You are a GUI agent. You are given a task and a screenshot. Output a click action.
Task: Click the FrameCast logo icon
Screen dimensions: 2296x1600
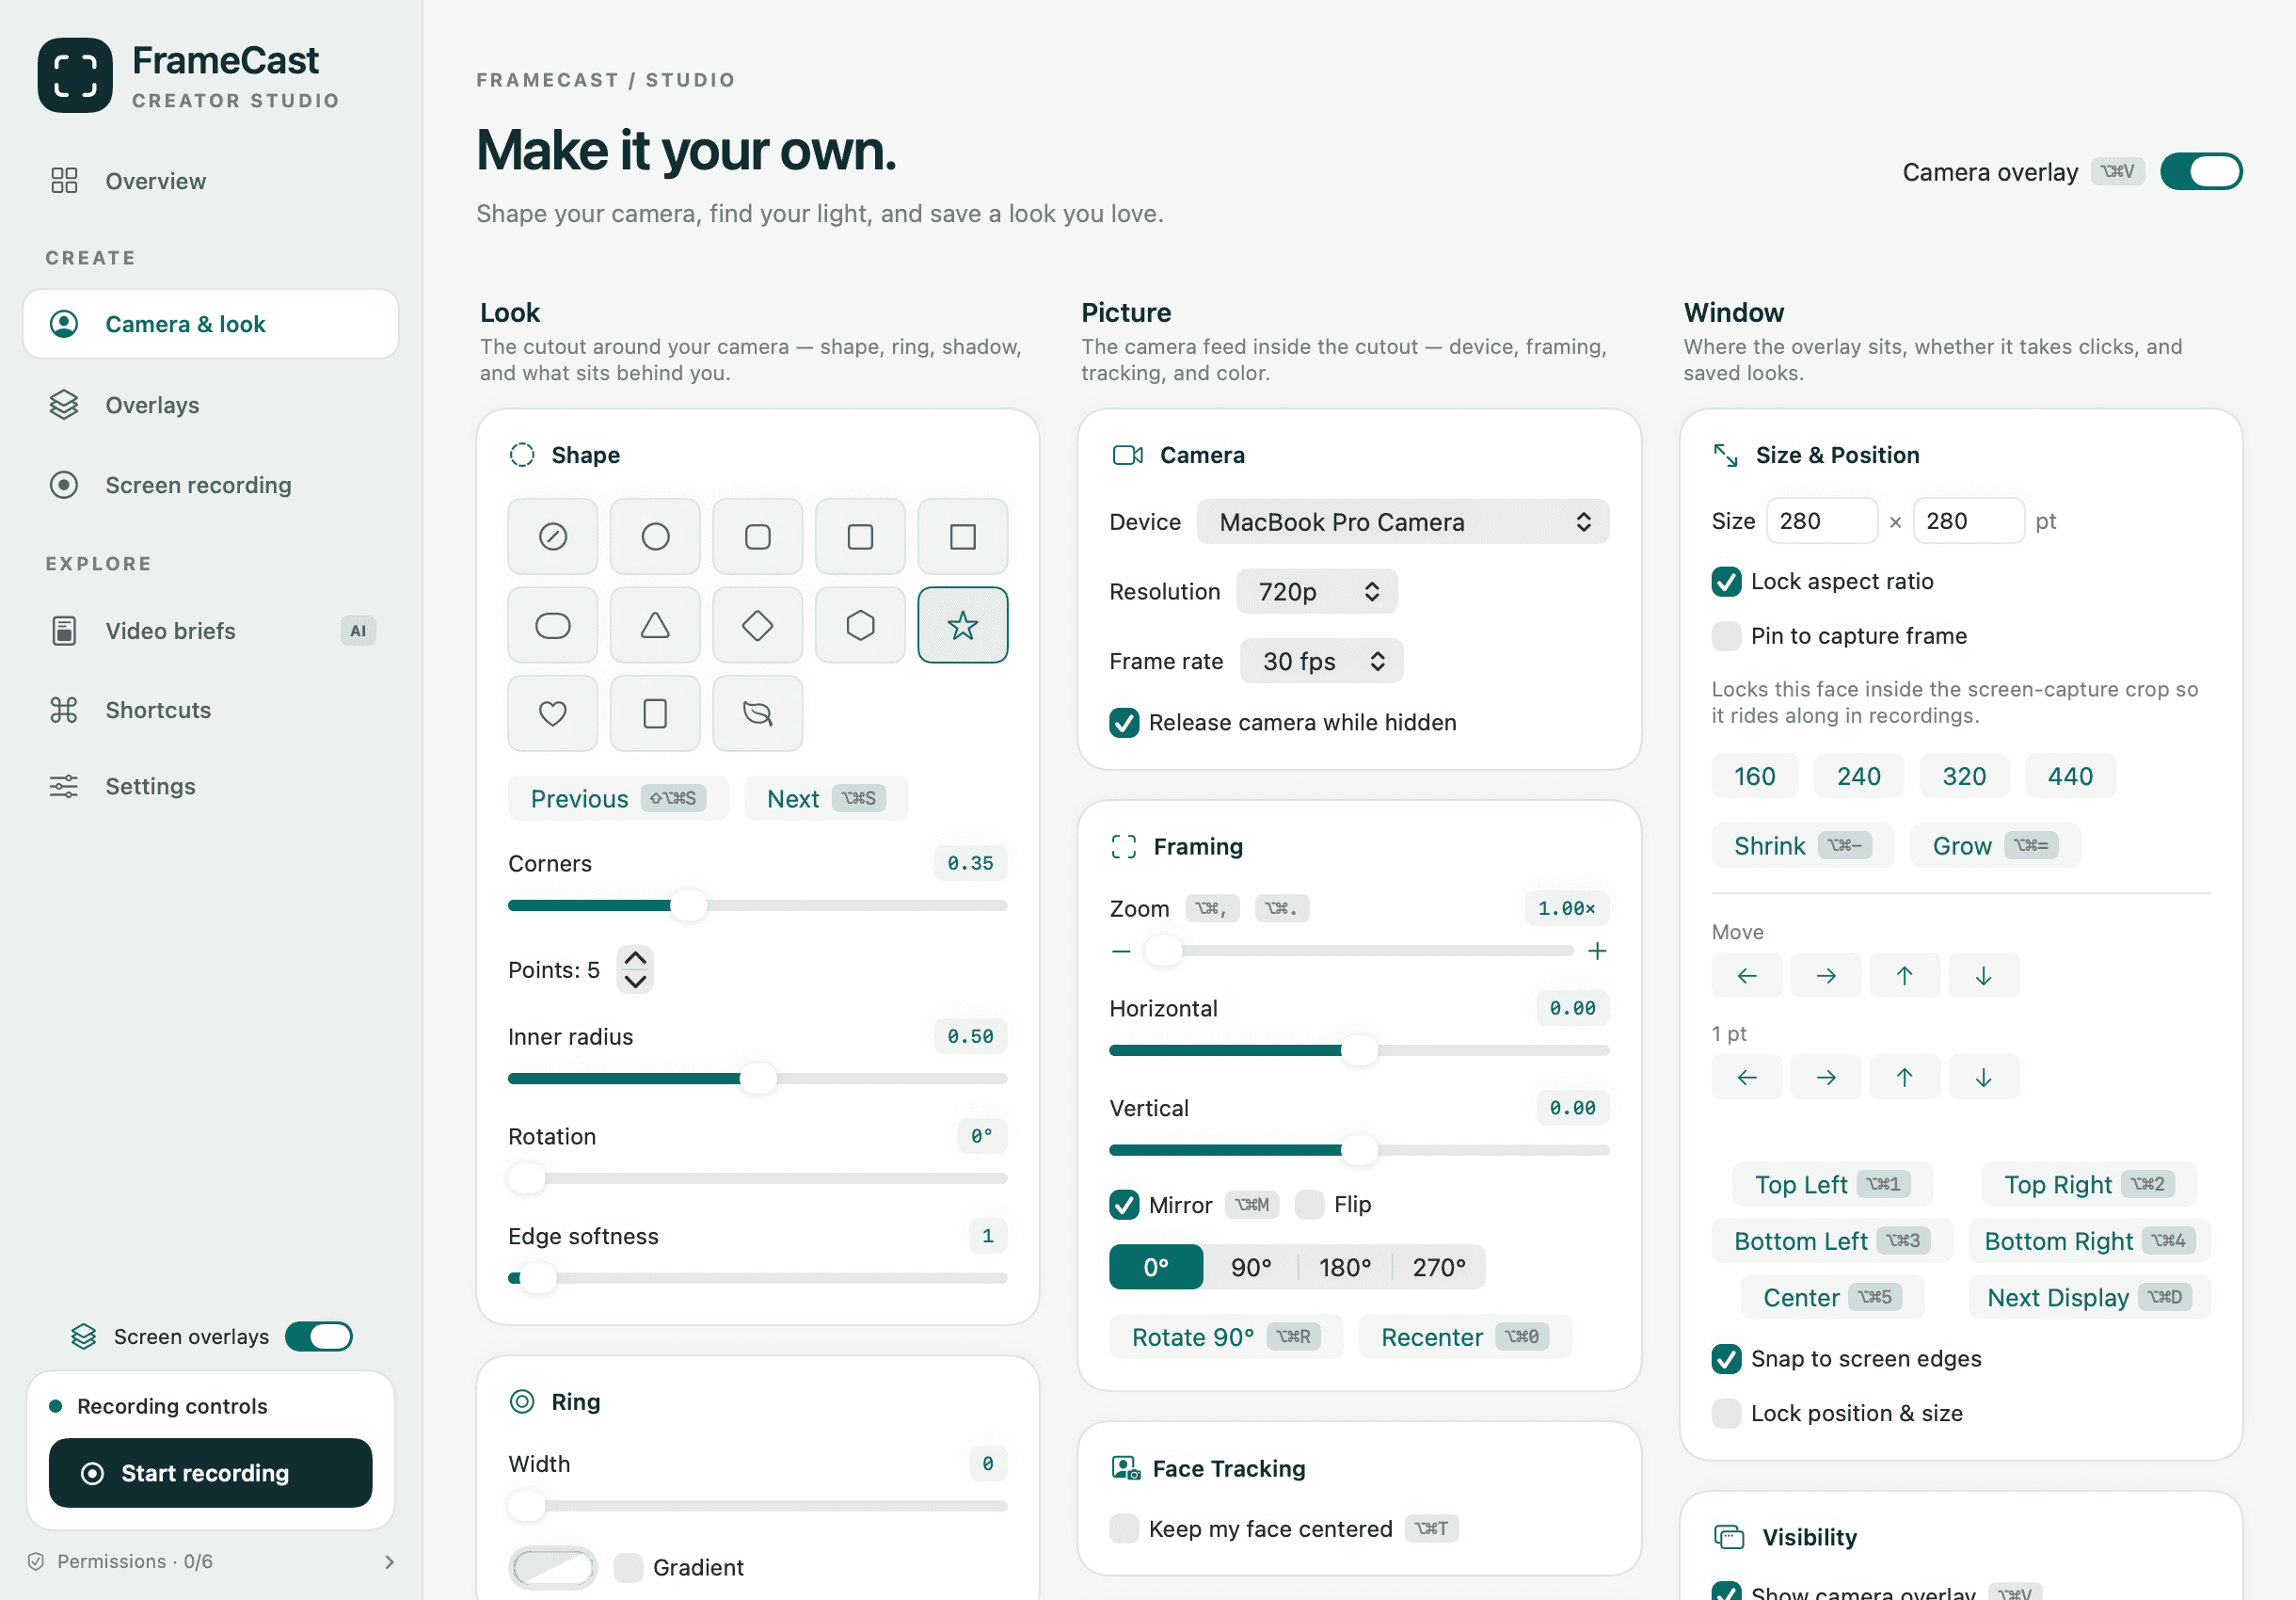click(x=75, y=75)
